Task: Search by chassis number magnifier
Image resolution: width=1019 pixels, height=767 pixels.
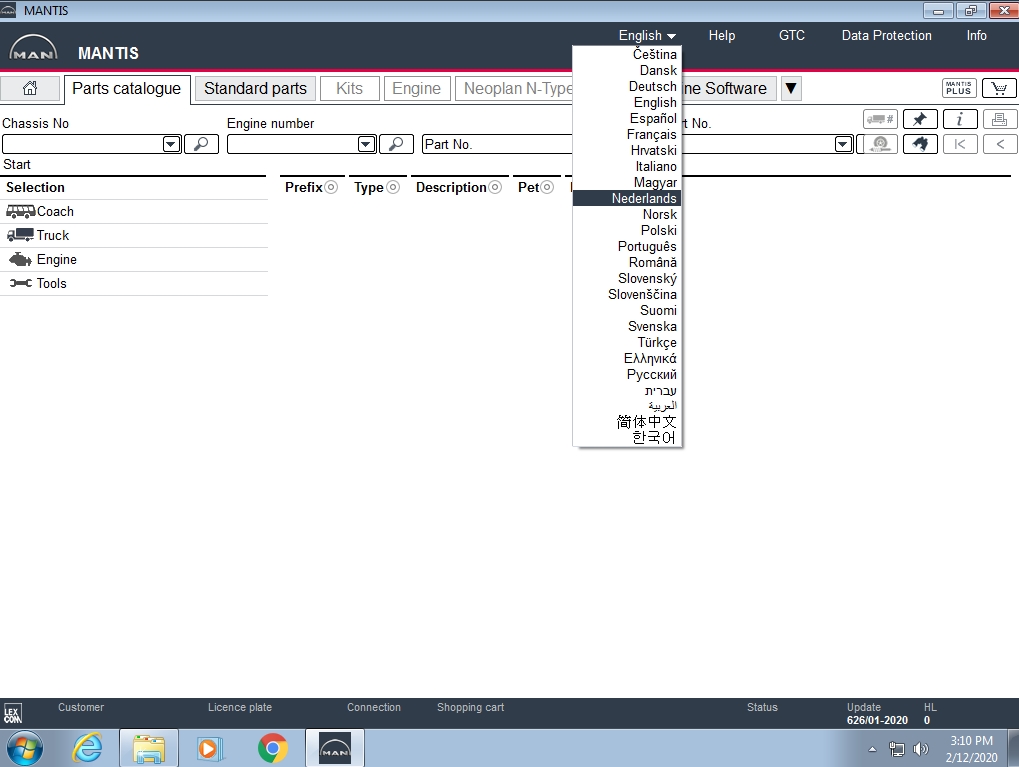Action: click(201, 144)
